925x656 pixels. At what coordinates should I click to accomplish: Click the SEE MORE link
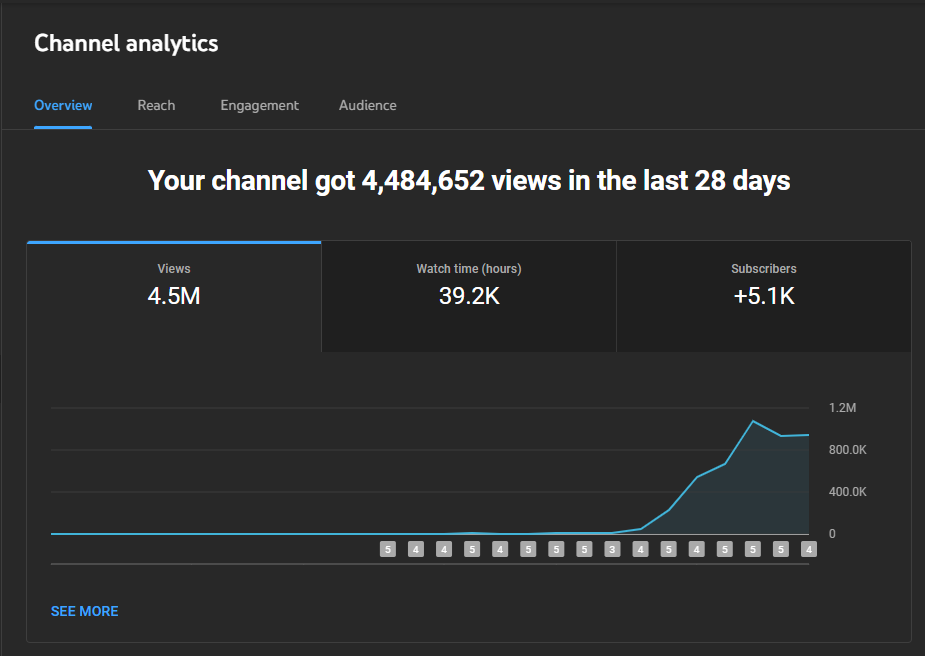85,611
